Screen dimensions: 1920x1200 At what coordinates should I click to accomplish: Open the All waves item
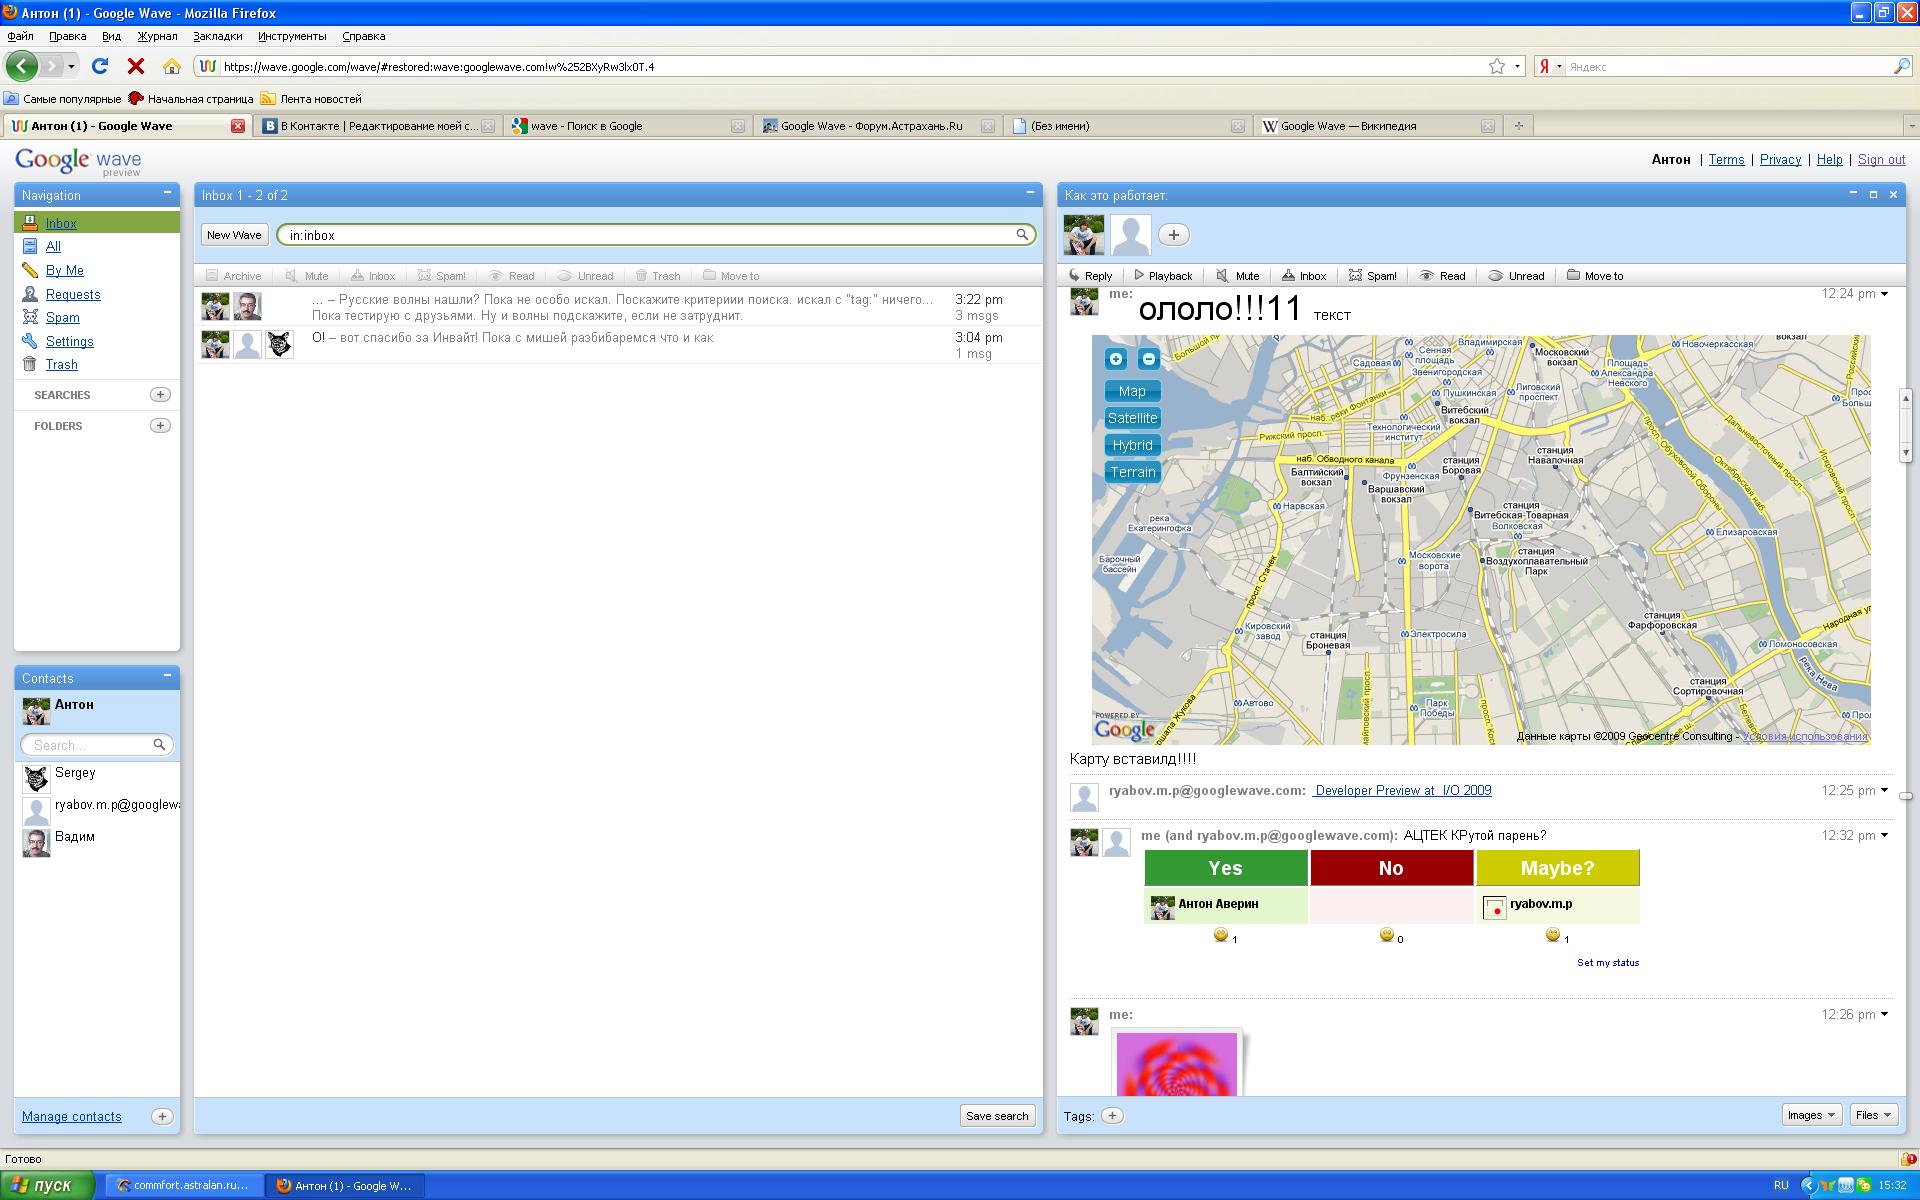coord(53,246)
